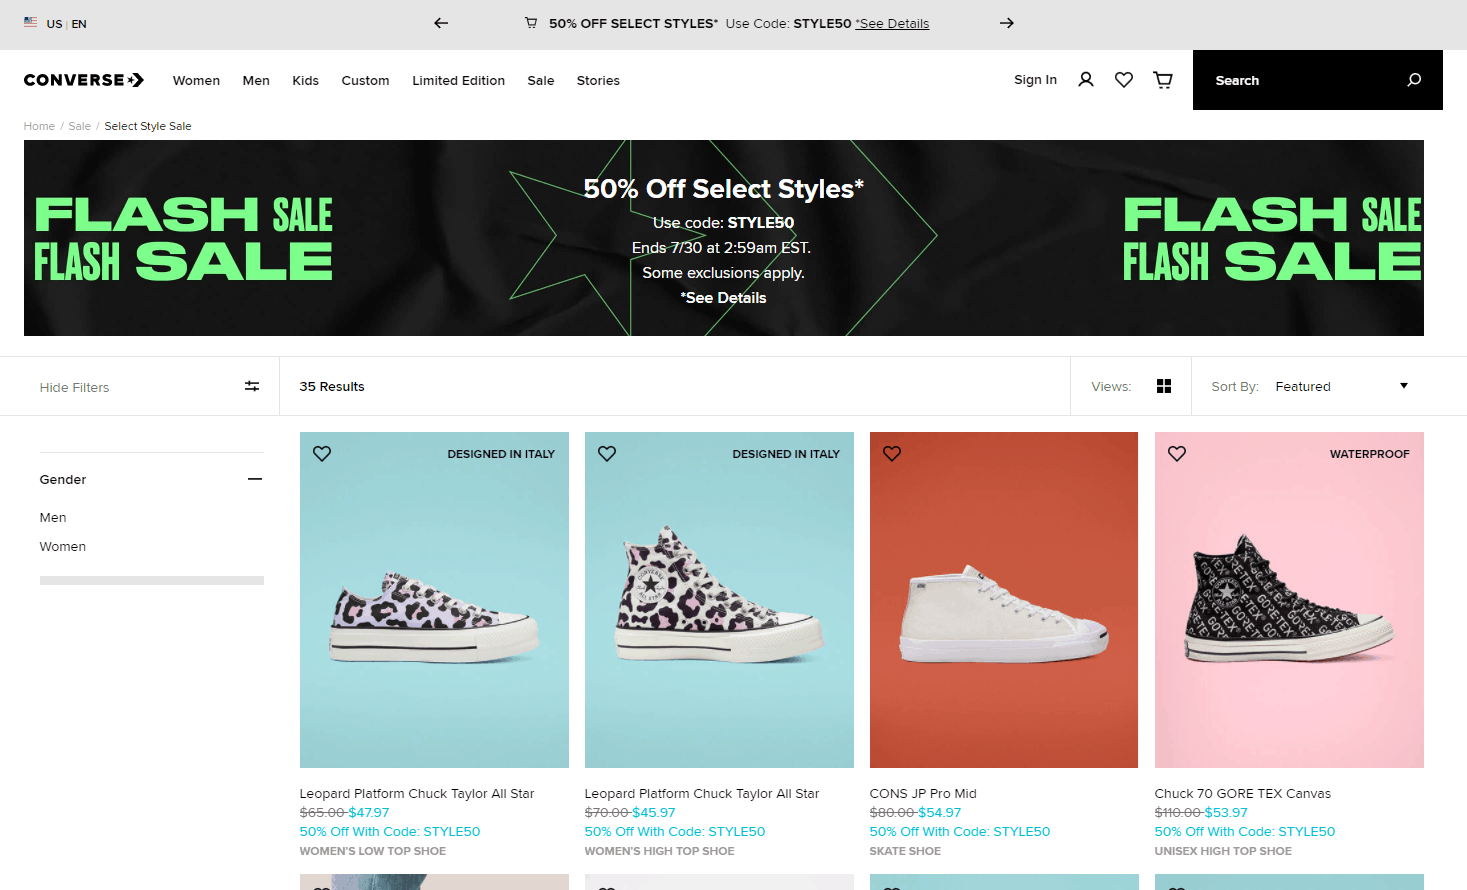The image size is (1467, 890).
Task: Open the favorites heart icon in header
Action: click(x=1124, y=80)
